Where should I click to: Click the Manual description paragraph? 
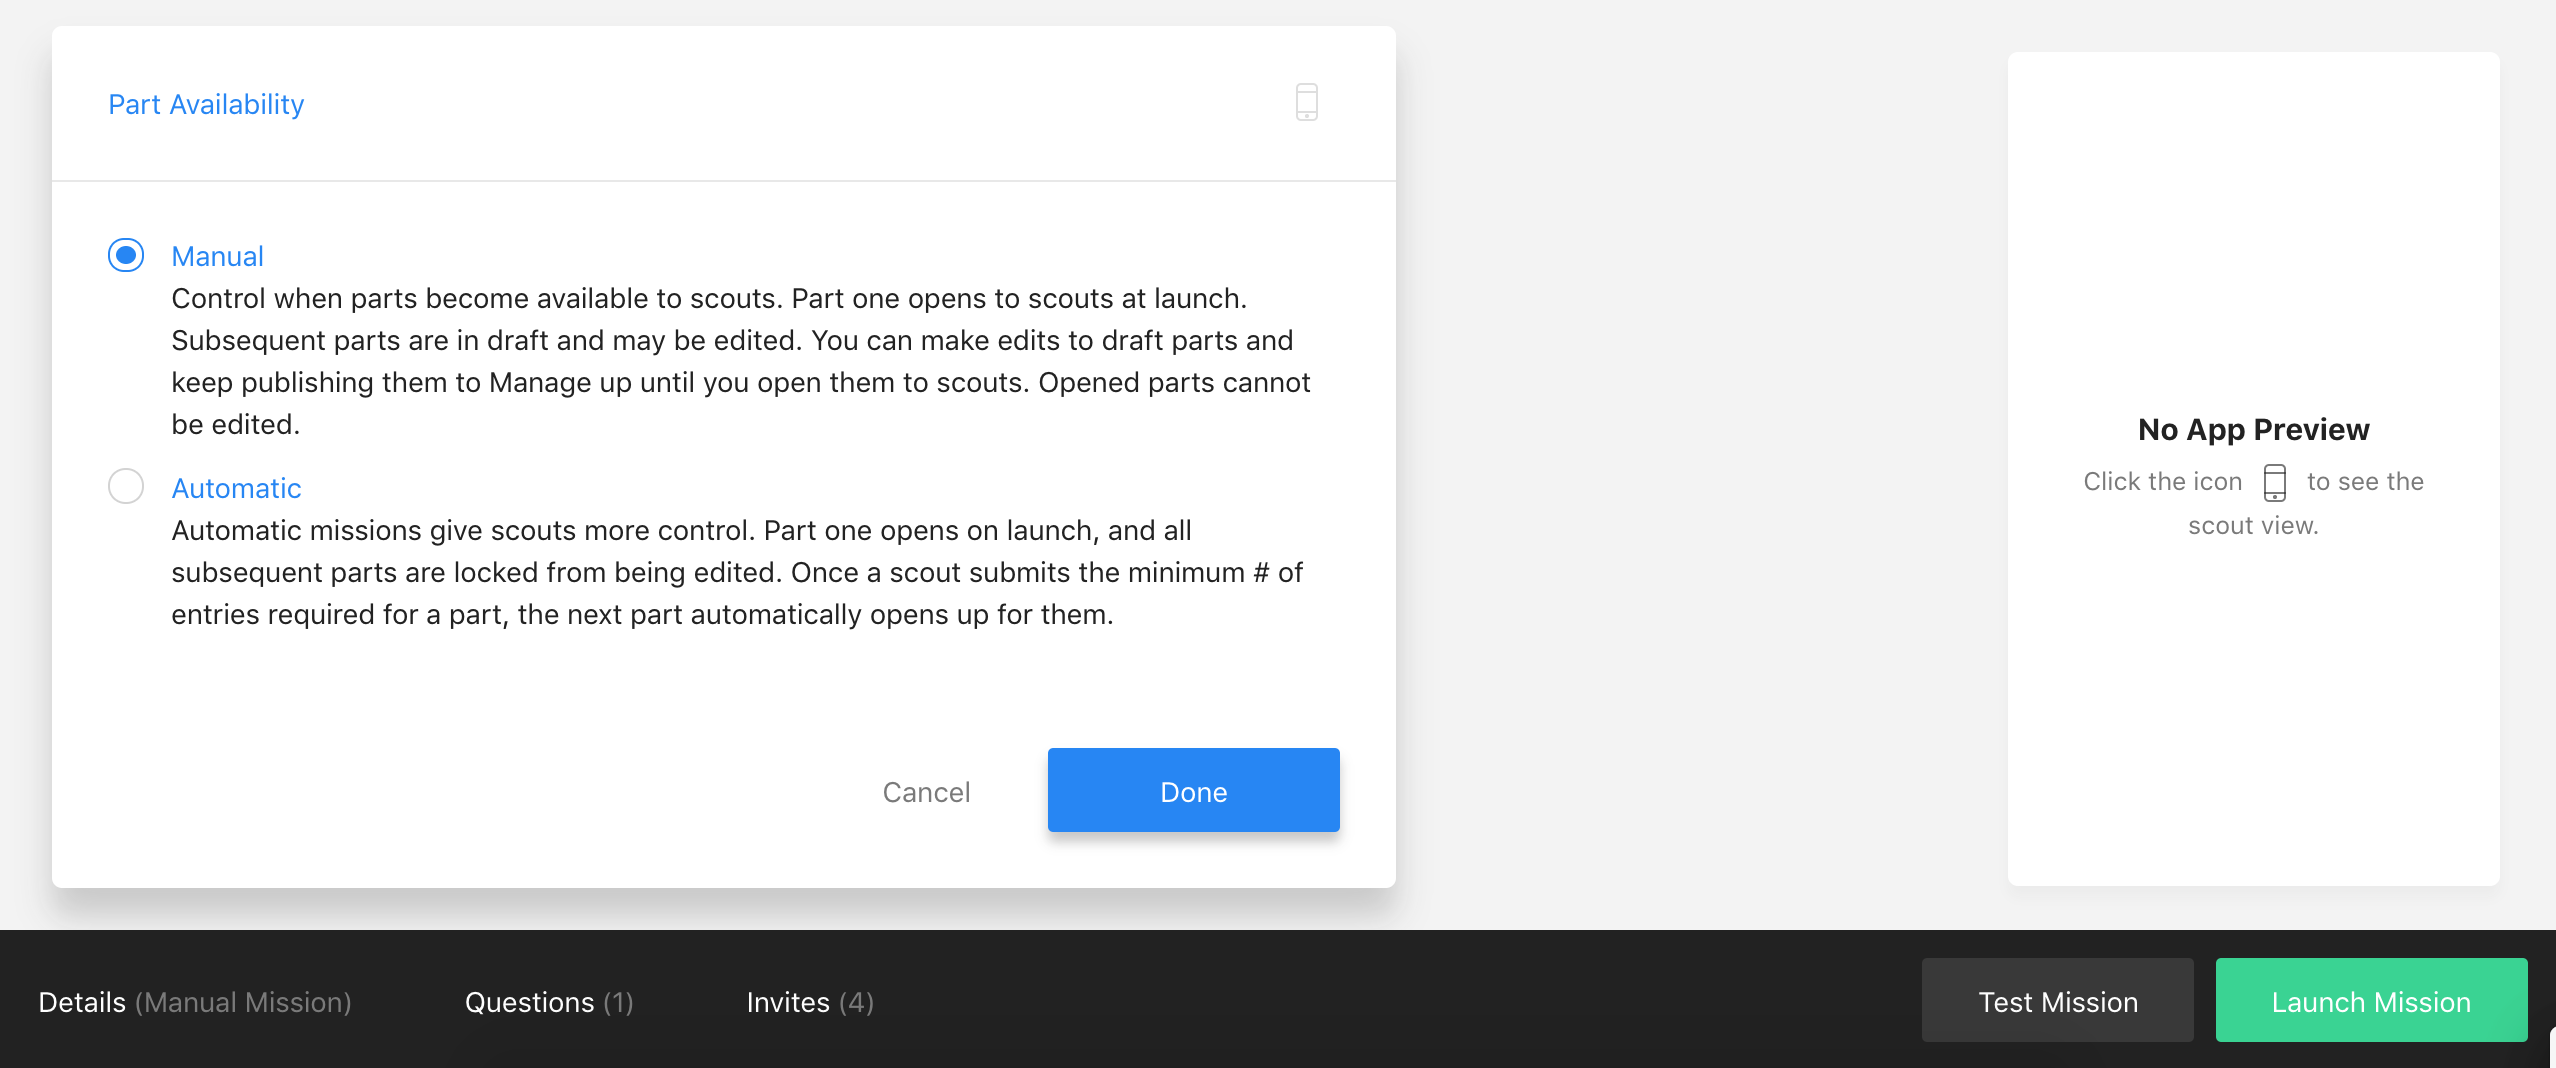tap(741, 361)
